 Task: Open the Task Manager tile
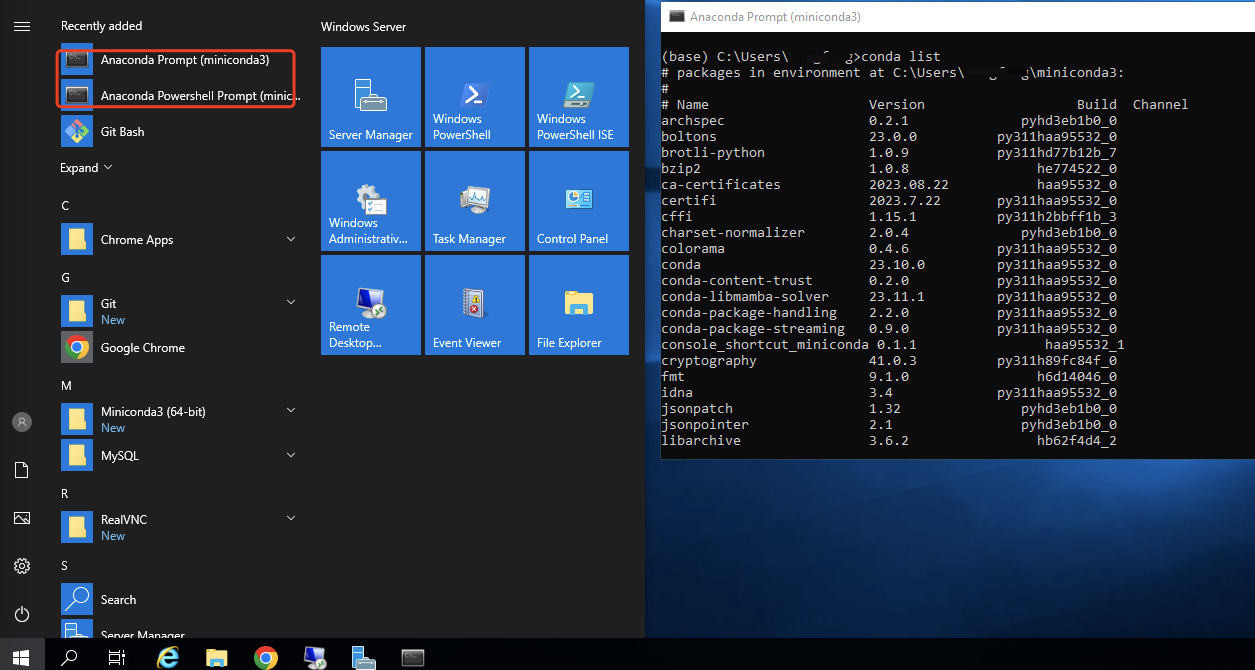click(x=474, y=201)
